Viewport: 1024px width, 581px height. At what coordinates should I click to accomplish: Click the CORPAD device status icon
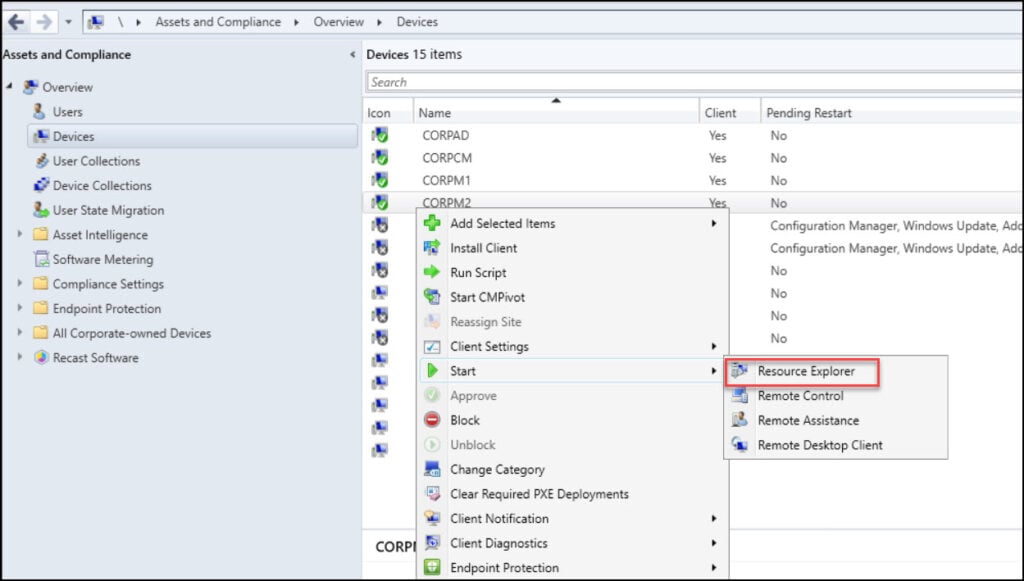click(379, 135)
